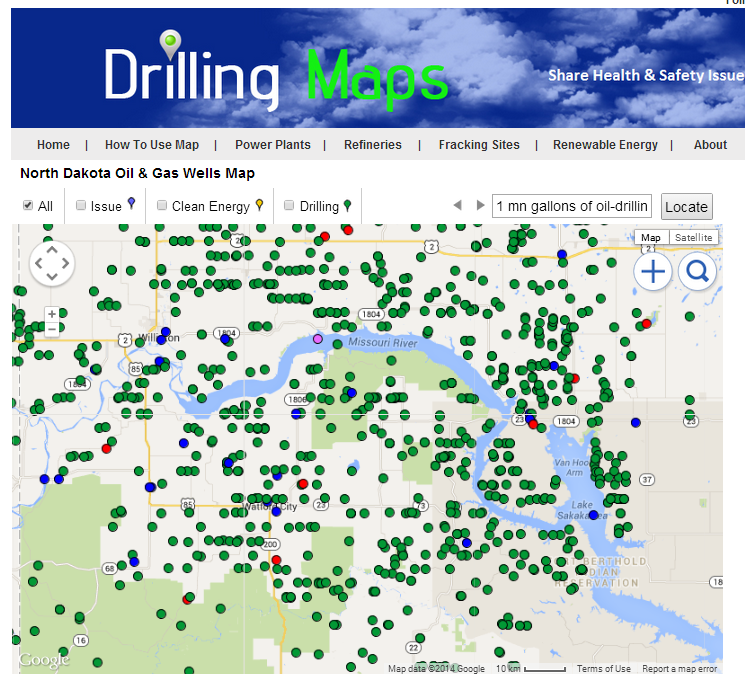This screenshot has width=745, height=683.
Task: Go to Power Plants page
Action: 273,144
